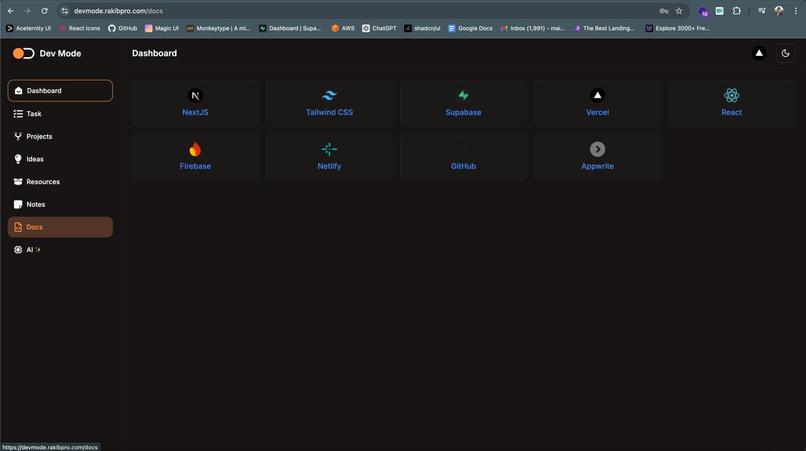This screenshot has width=806, height=451.
Task: Open the Magic UI bookmark
Action: pos(162,28)
